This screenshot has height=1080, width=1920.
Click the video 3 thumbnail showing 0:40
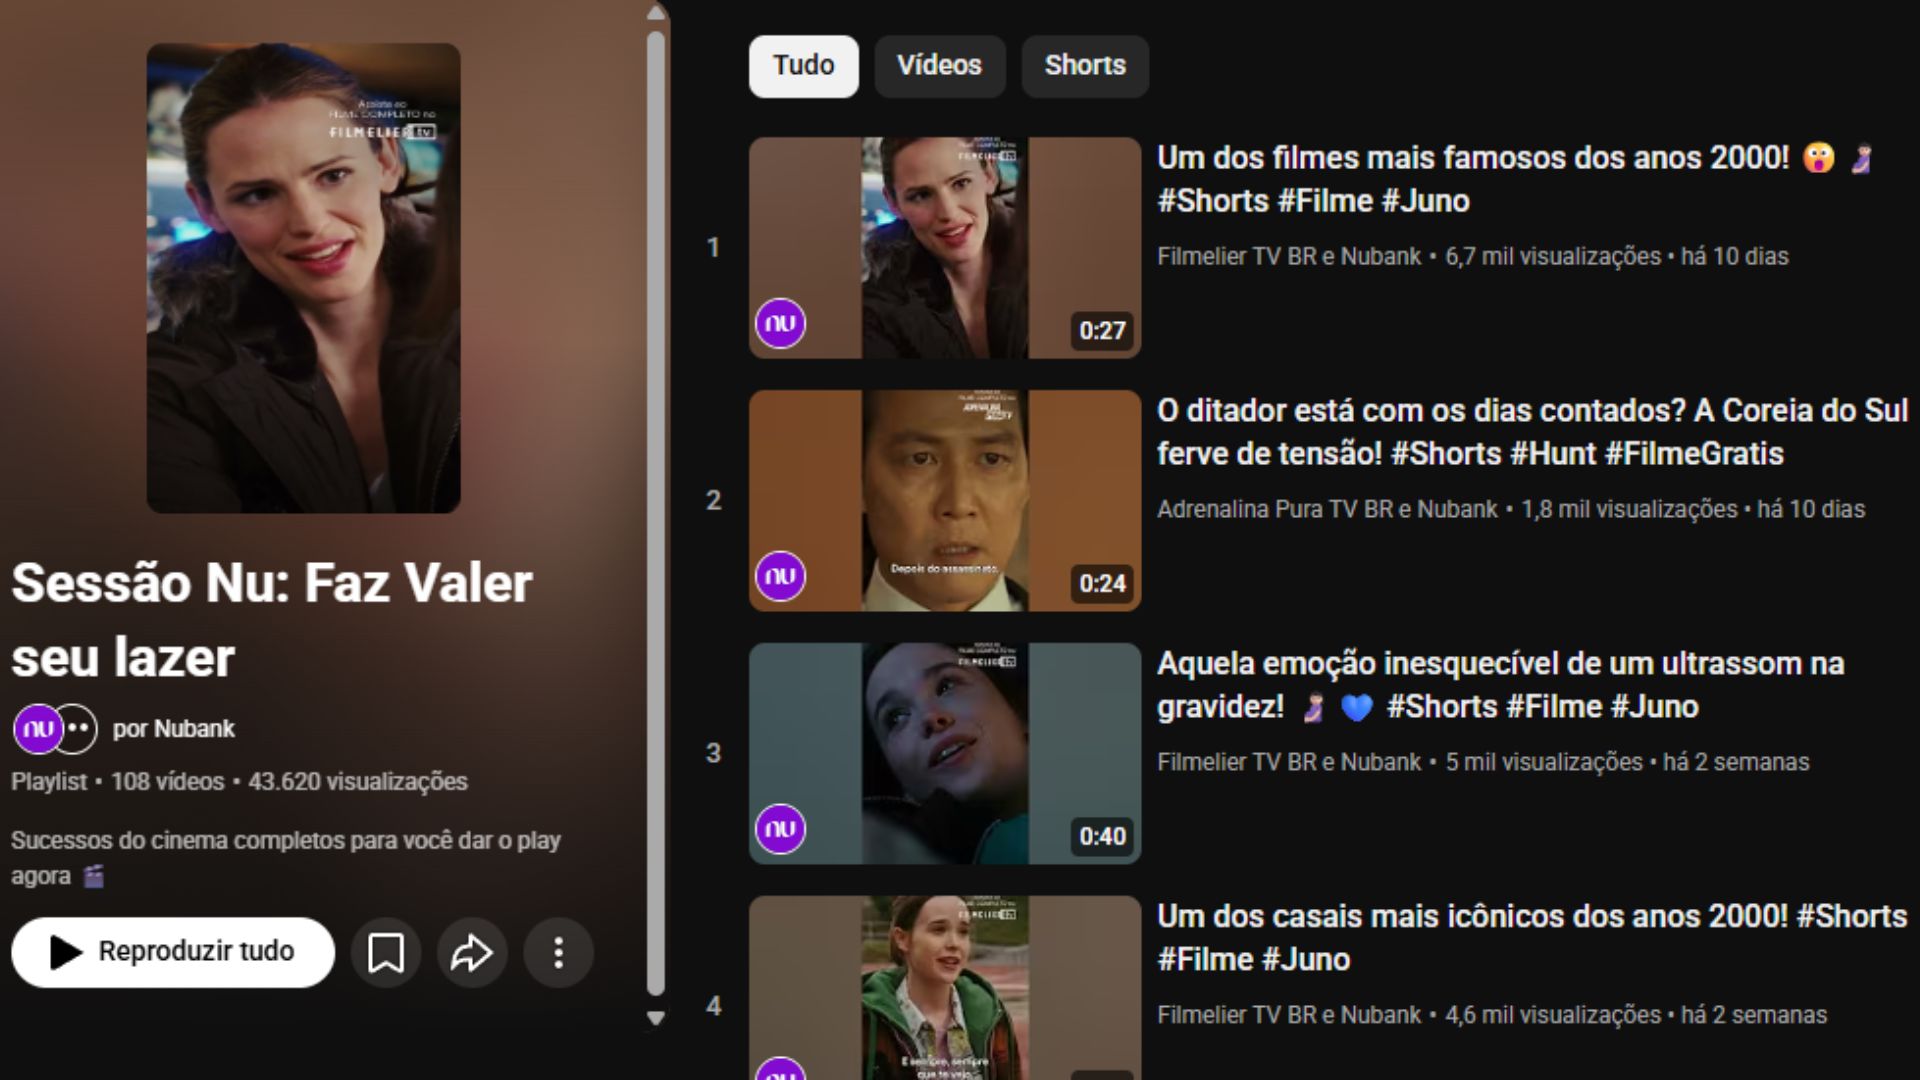[x=945, y=754]
